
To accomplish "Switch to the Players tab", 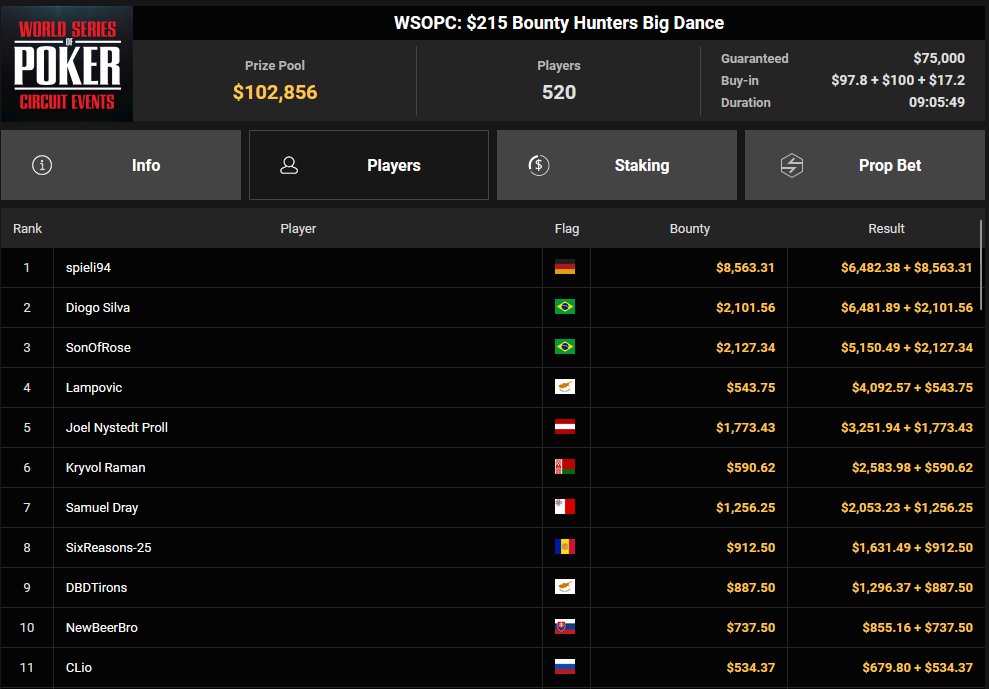I will tap(368, 165).
